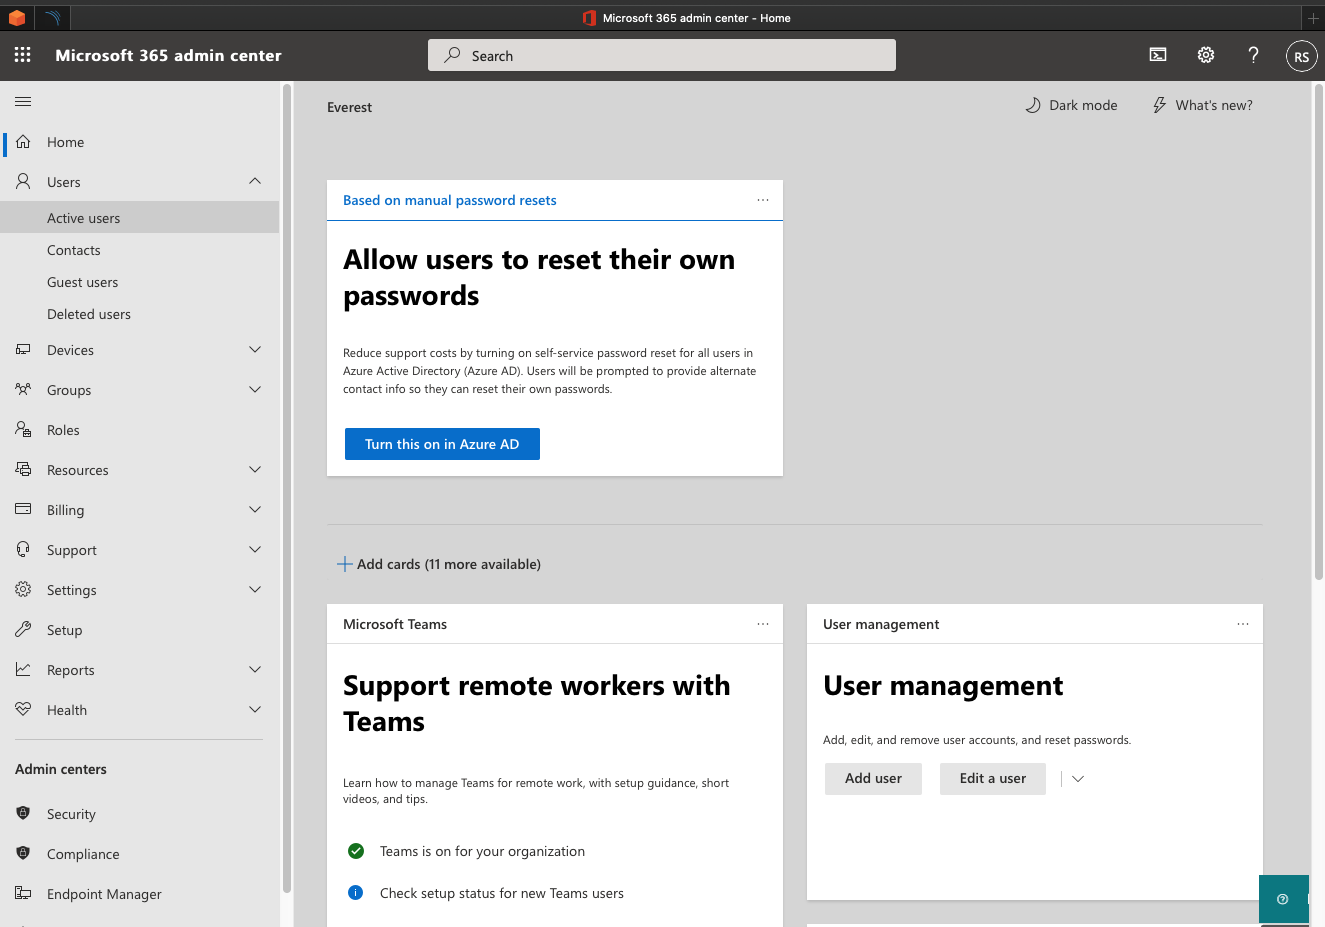Open Cloud Shell terminal icon in header
1325x927 pixels.
[x=1158, y=55]
